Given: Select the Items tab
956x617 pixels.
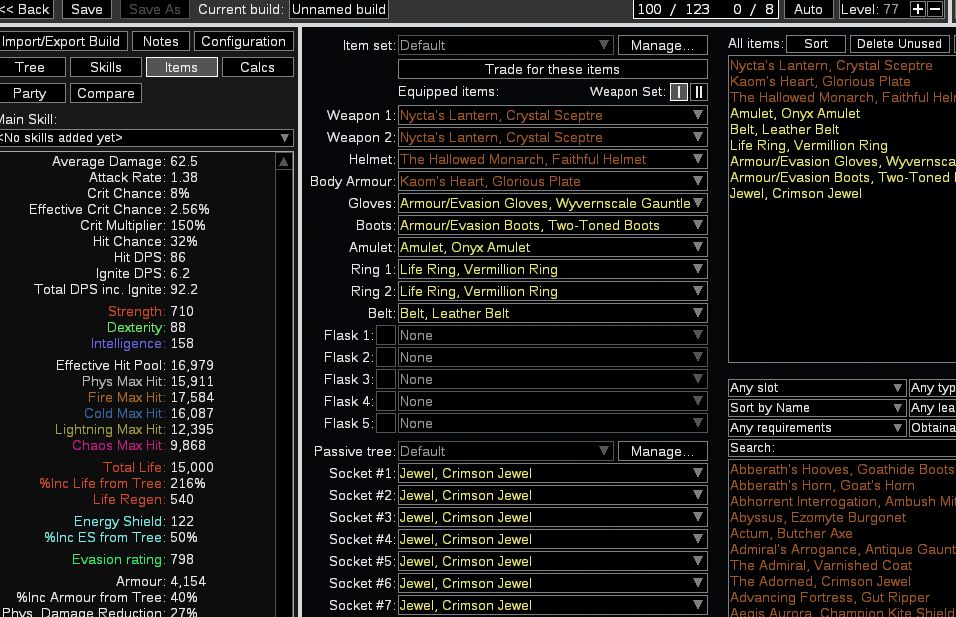Looking at the screenshot, I should click(x=182, y=67).
